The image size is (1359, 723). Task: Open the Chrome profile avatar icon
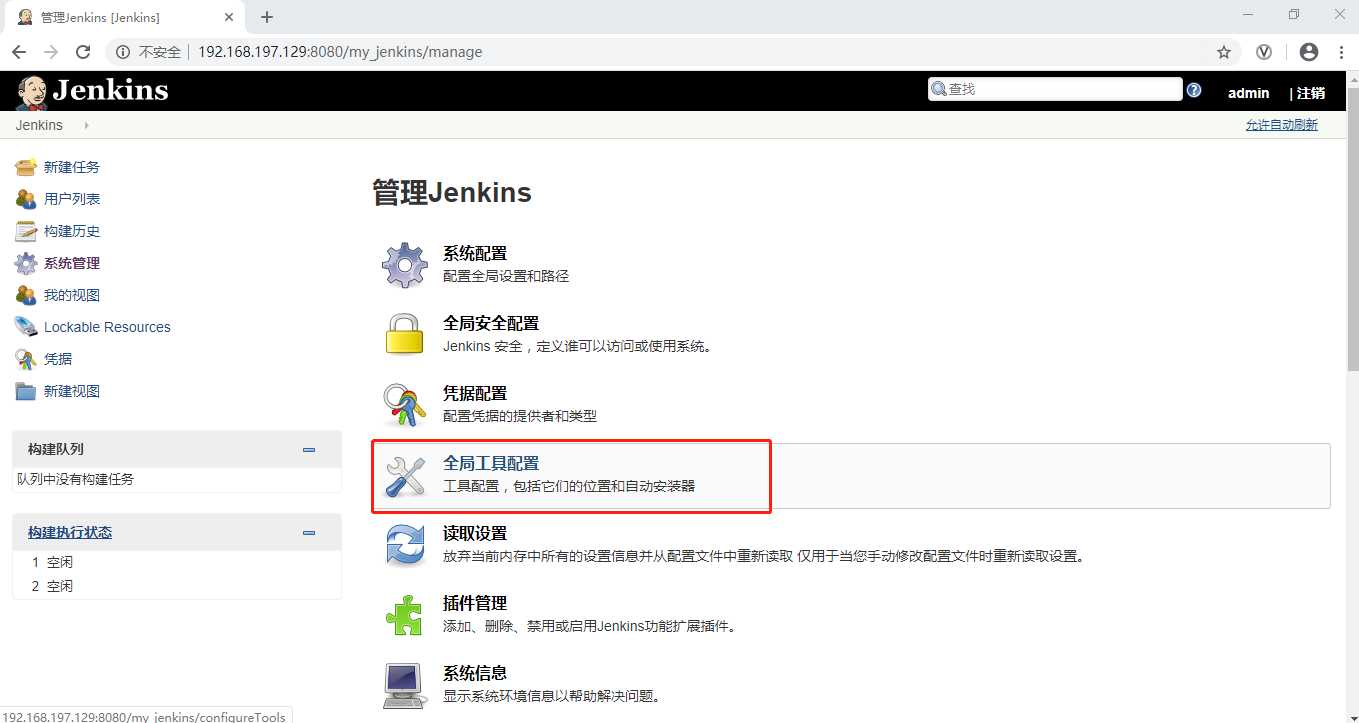tap(1309, 52)
